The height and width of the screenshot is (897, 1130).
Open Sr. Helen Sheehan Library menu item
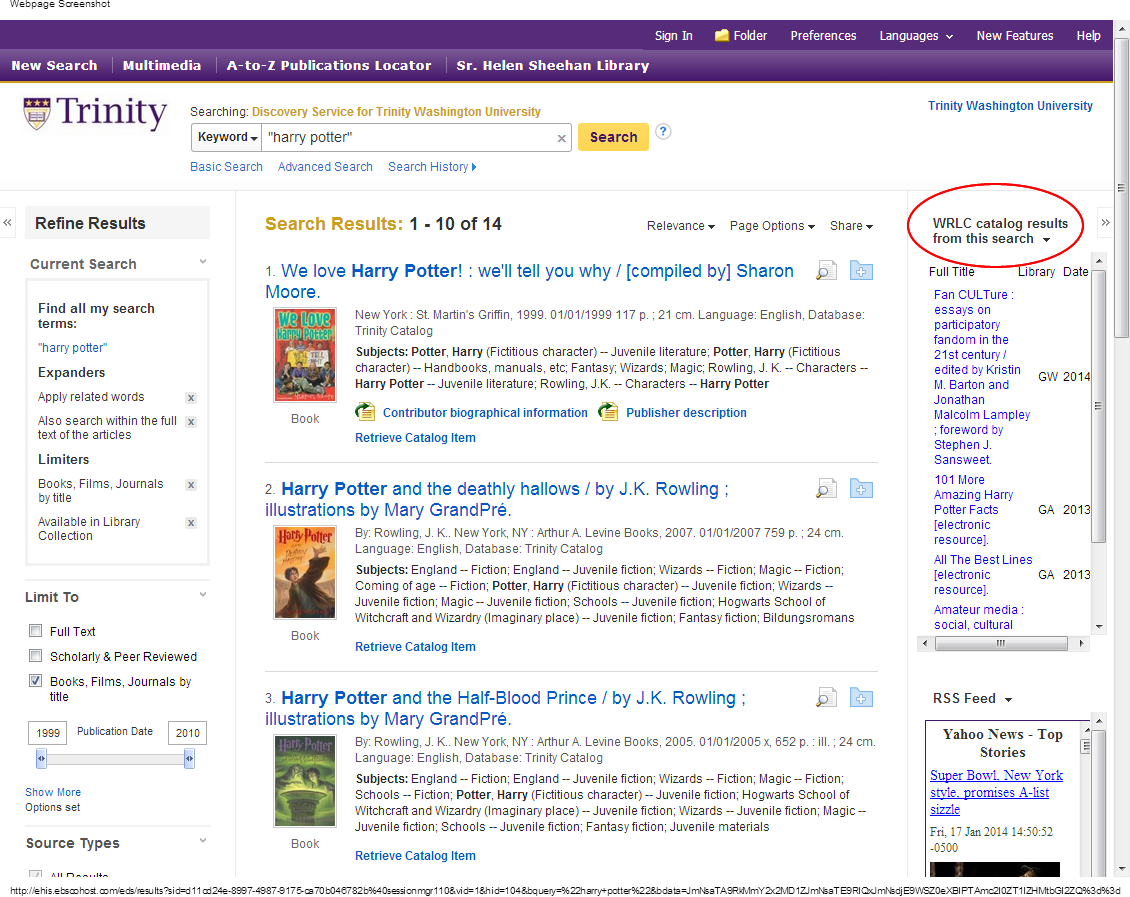click(x=553, y=66)
